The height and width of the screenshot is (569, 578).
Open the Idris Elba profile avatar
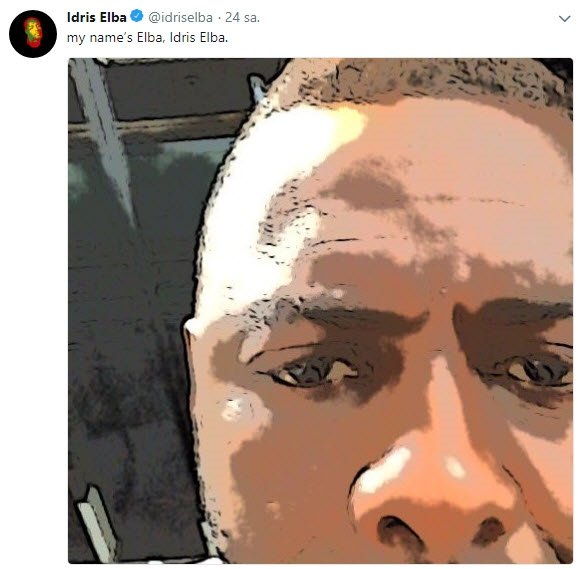pos(33,34)
